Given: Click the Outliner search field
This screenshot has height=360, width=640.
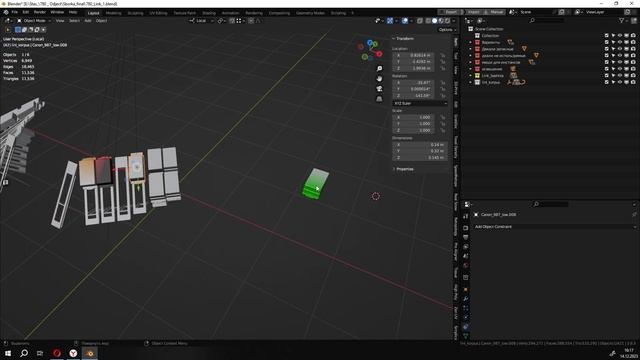Looking at the screenshot, I should (548, 20).
